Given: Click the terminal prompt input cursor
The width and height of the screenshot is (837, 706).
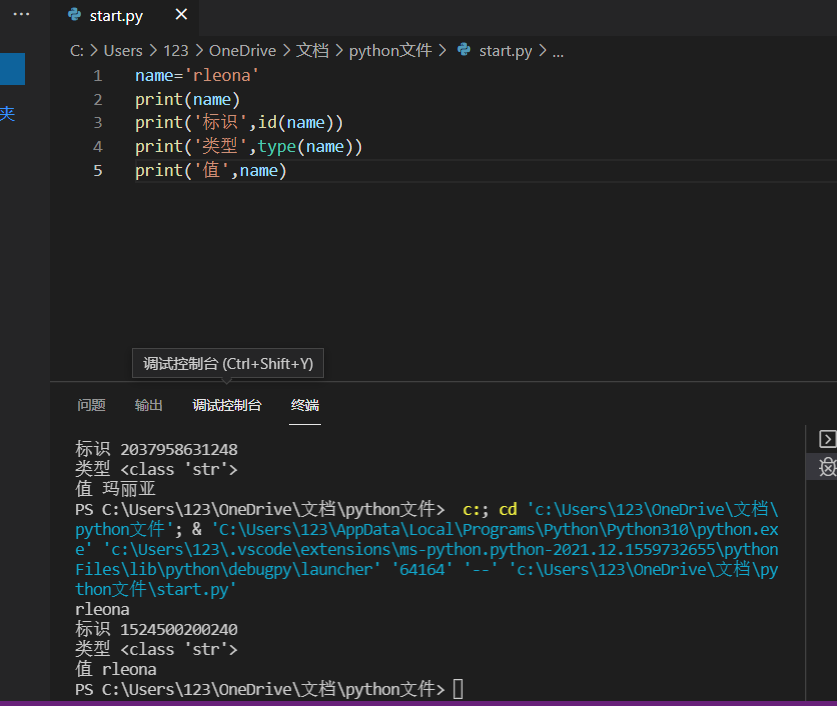Looking at the screenshot, I should click(x=458, y=689).
